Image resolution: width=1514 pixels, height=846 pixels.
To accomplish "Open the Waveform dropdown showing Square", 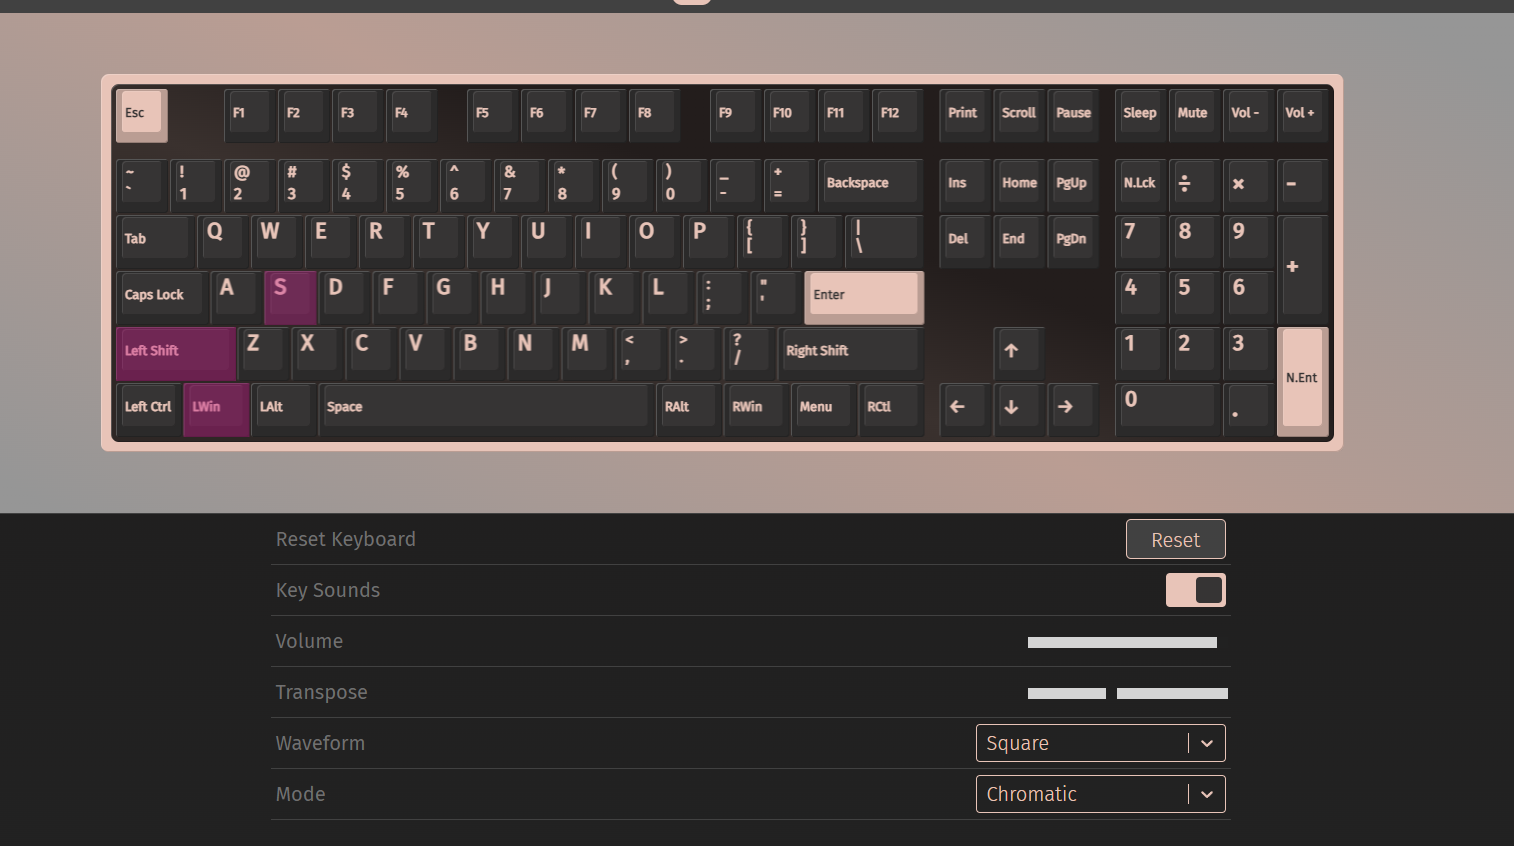I will click(x=1101, y=743).
